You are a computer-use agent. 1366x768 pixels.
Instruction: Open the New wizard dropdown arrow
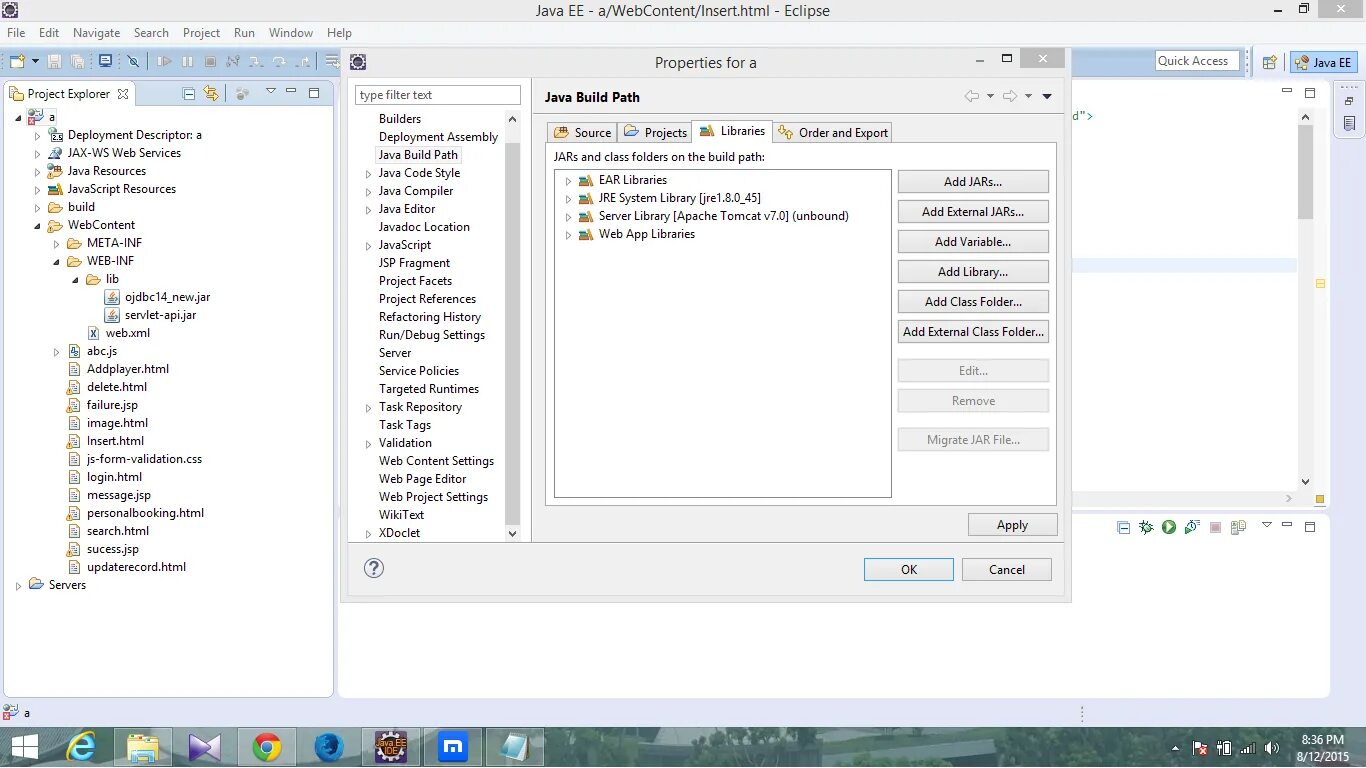(x=35, y=61)
